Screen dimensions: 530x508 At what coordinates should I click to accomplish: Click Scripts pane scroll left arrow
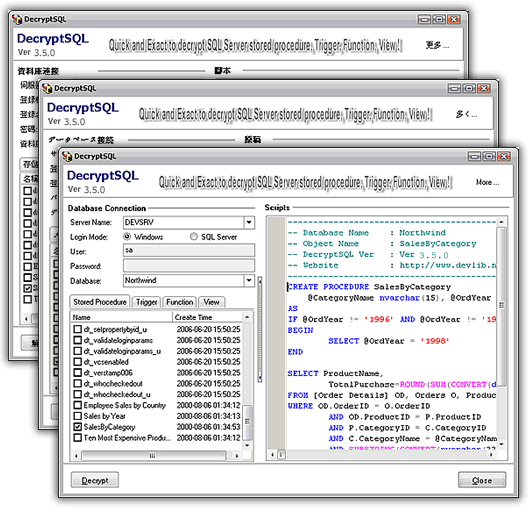273,455
